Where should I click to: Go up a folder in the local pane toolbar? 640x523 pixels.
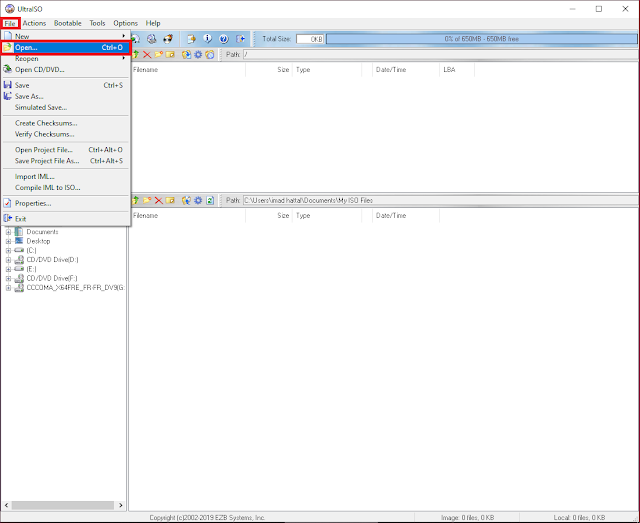(136, 200)
